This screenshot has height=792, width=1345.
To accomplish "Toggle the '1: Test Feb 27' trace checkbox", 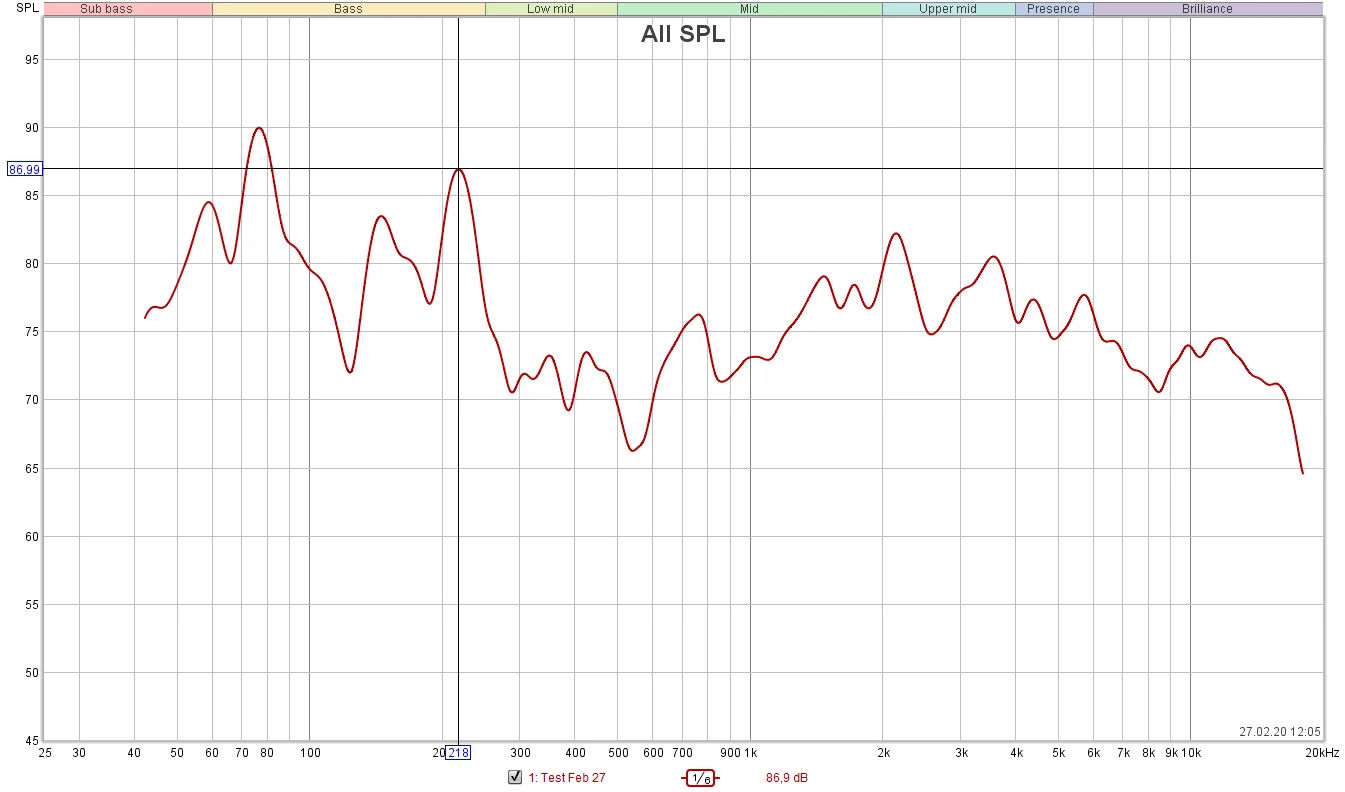I will click(x=515, y=777).
